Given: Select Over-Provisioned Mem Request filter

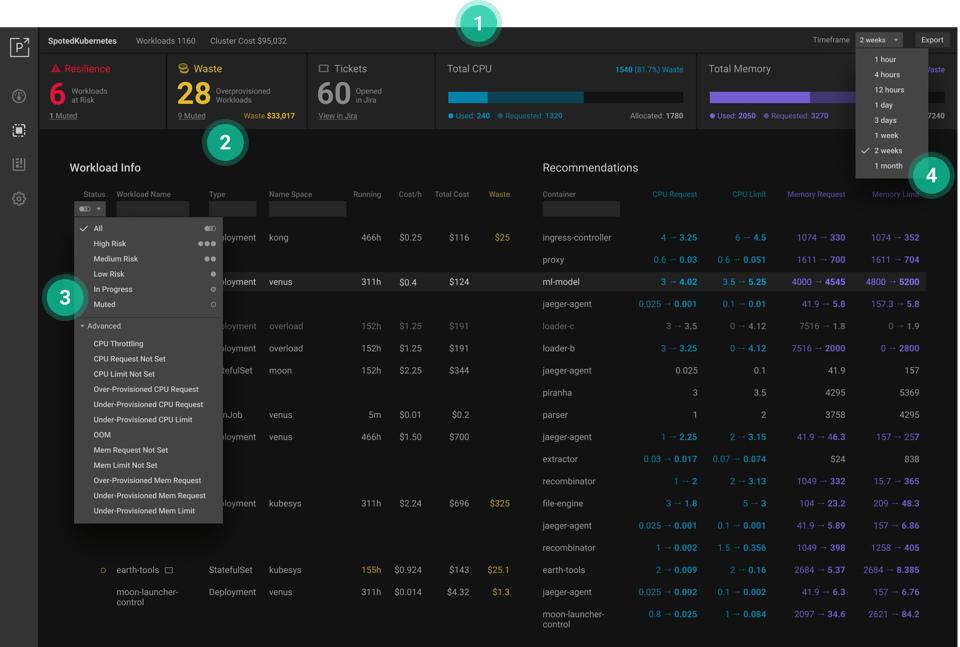Looking at the screenshot, I should 148,481.
